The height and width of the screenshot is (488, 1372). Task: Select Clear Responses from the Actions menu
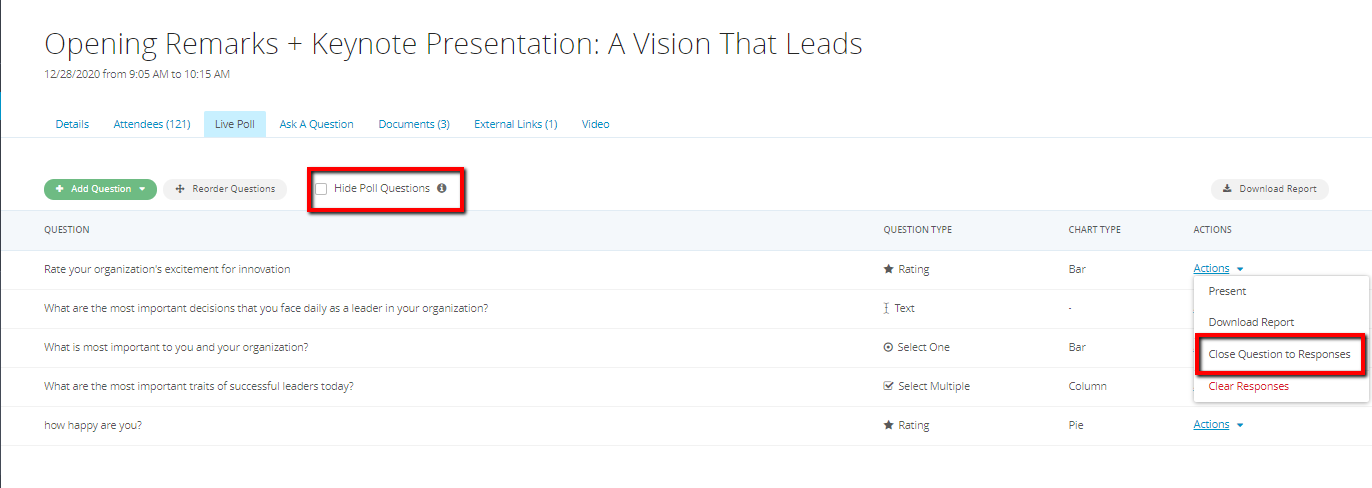(x=1248, y=386)
